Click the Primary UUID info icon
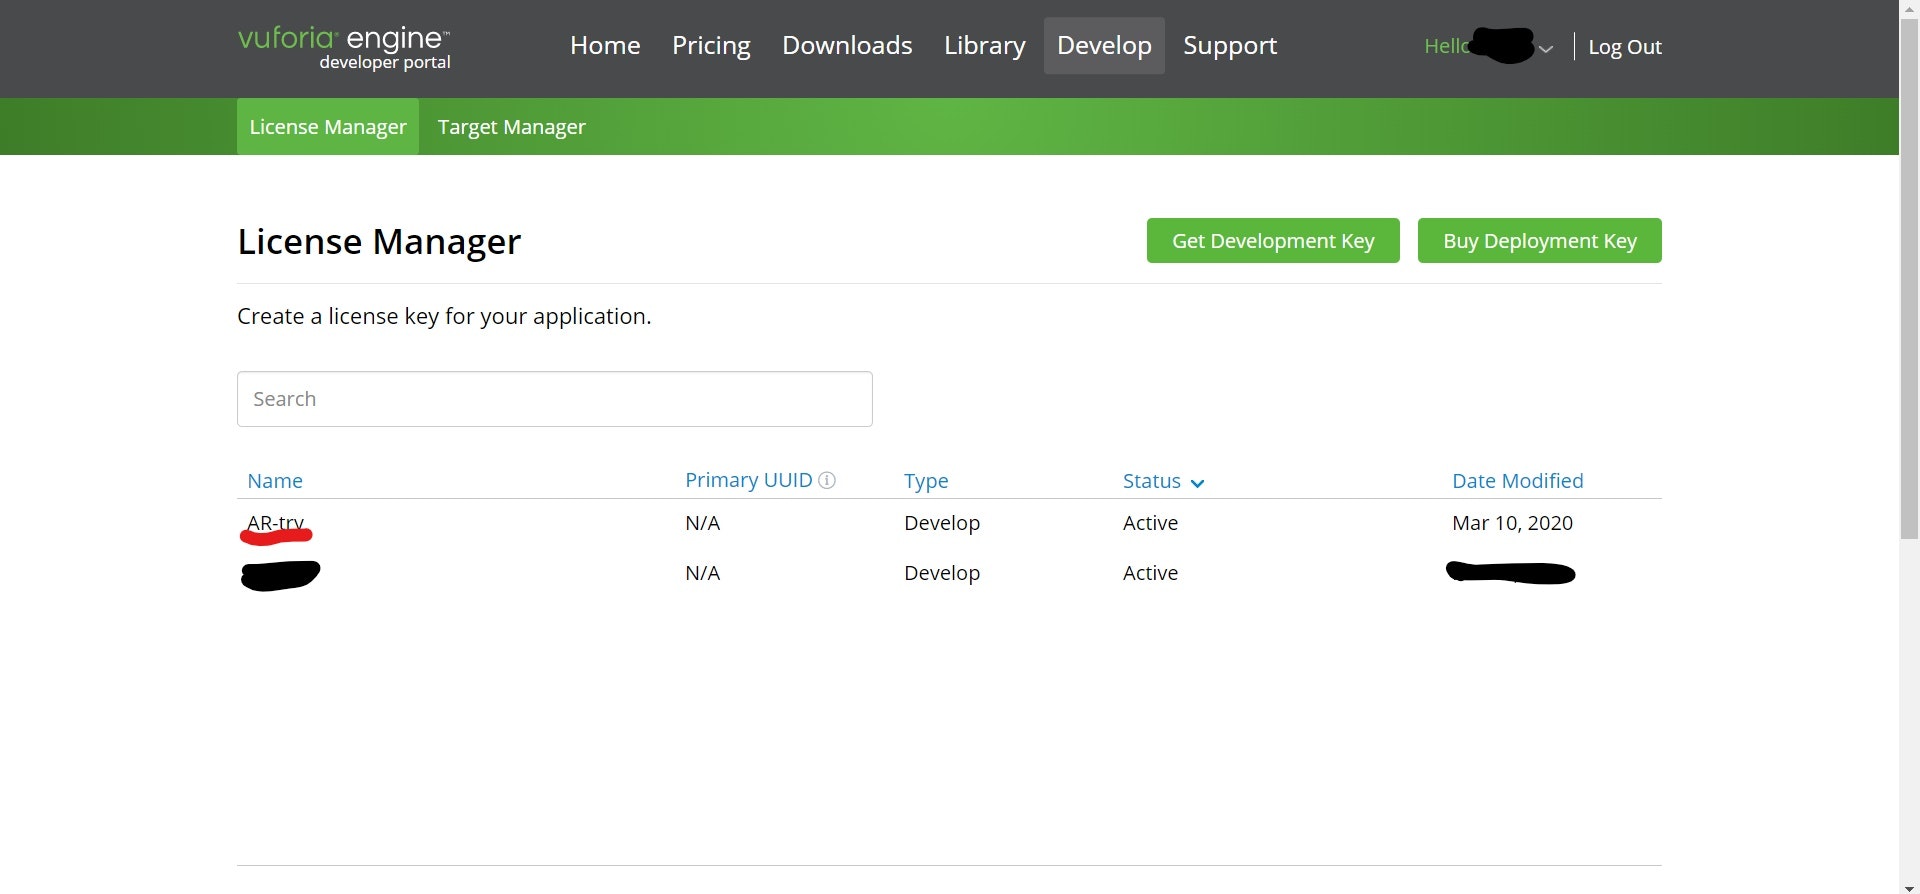 (x=827, y=480)
